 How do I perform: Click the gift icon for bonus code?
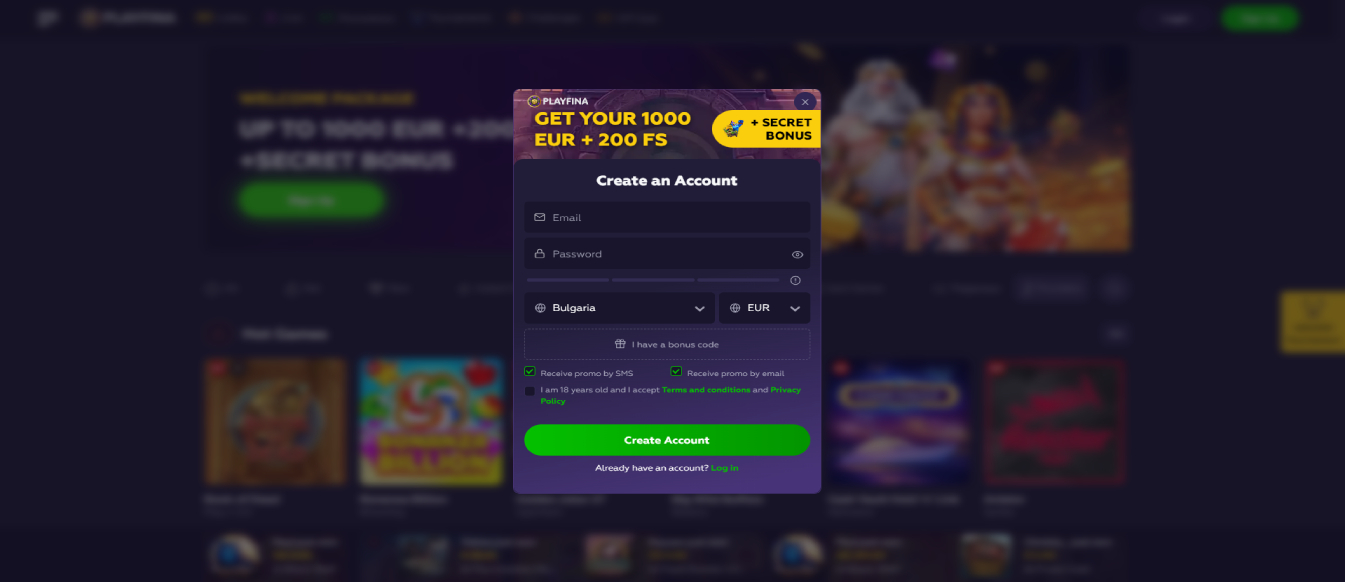(620, 344)
